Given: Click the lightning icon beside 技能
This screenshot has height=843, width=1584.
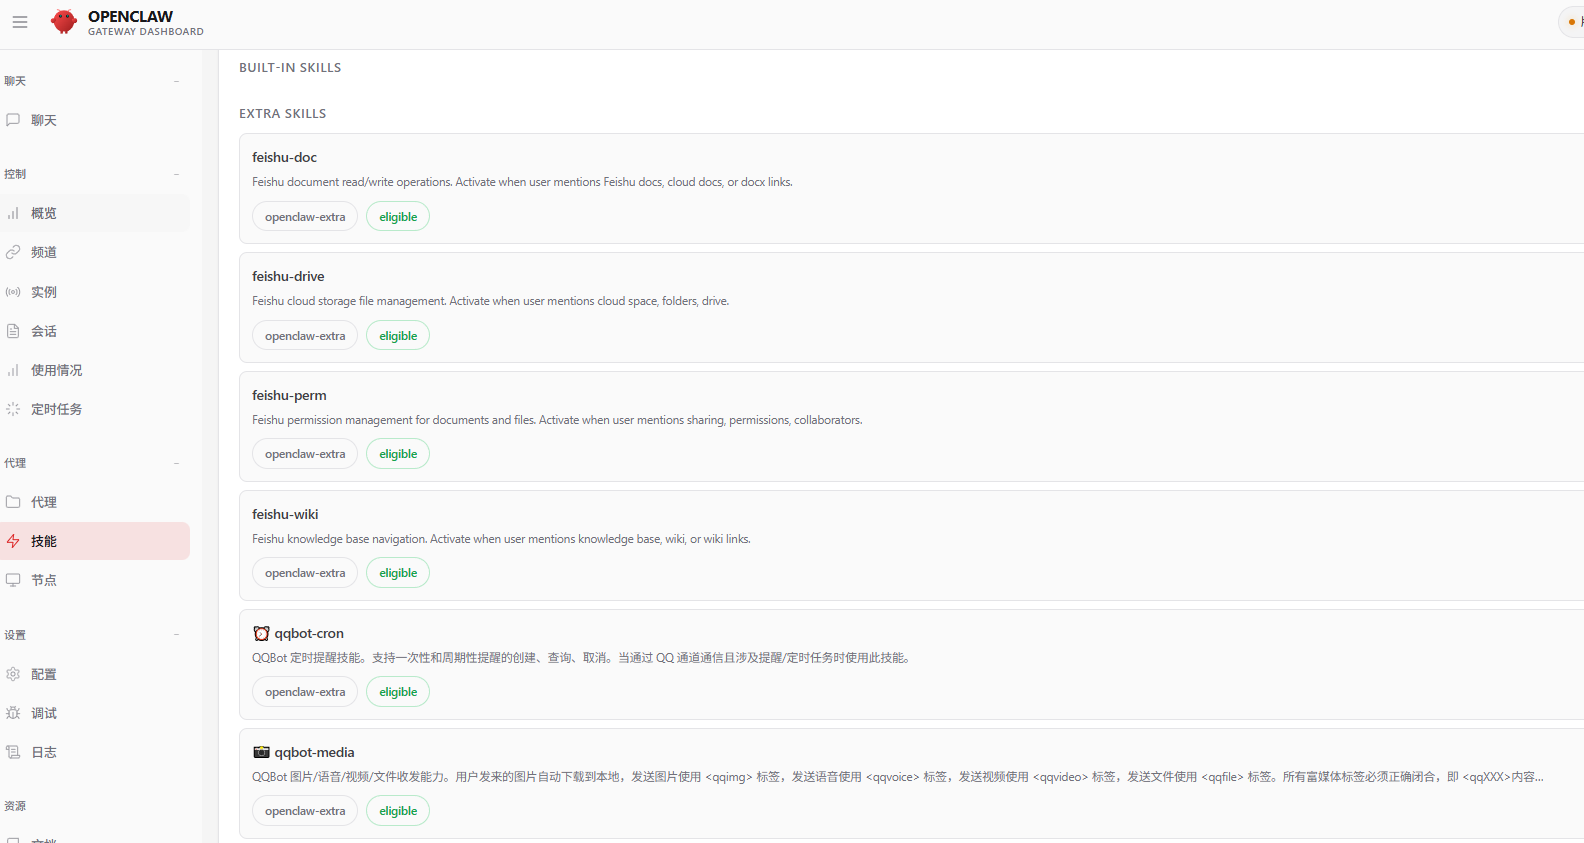Looking at the screenshot, I should tap(13, 541).
